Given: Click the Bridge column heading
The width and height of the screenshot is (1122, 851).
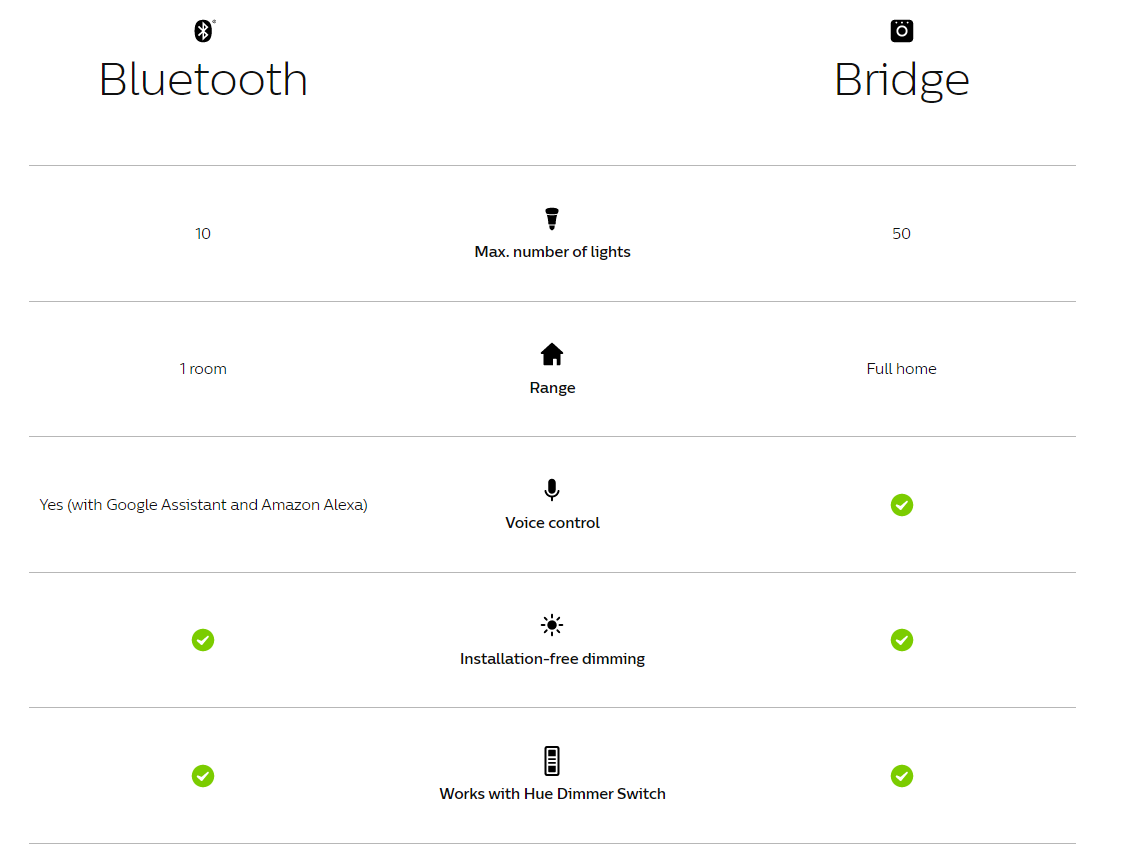Looking at the screenshot, I should 902,80.
